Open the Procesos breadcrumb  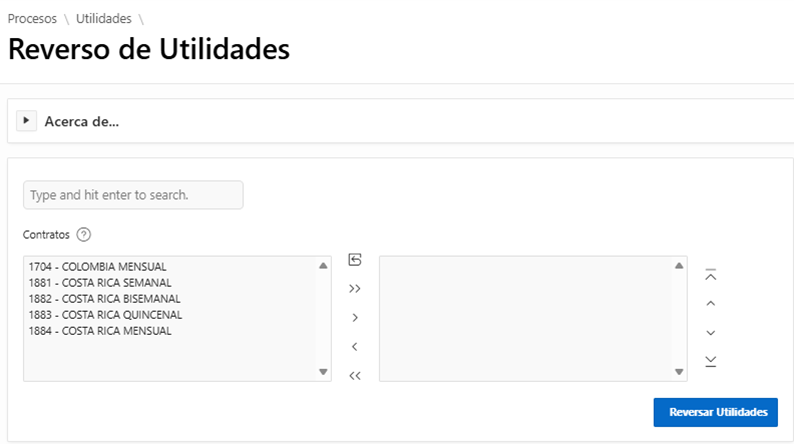(x=32, y=18)
